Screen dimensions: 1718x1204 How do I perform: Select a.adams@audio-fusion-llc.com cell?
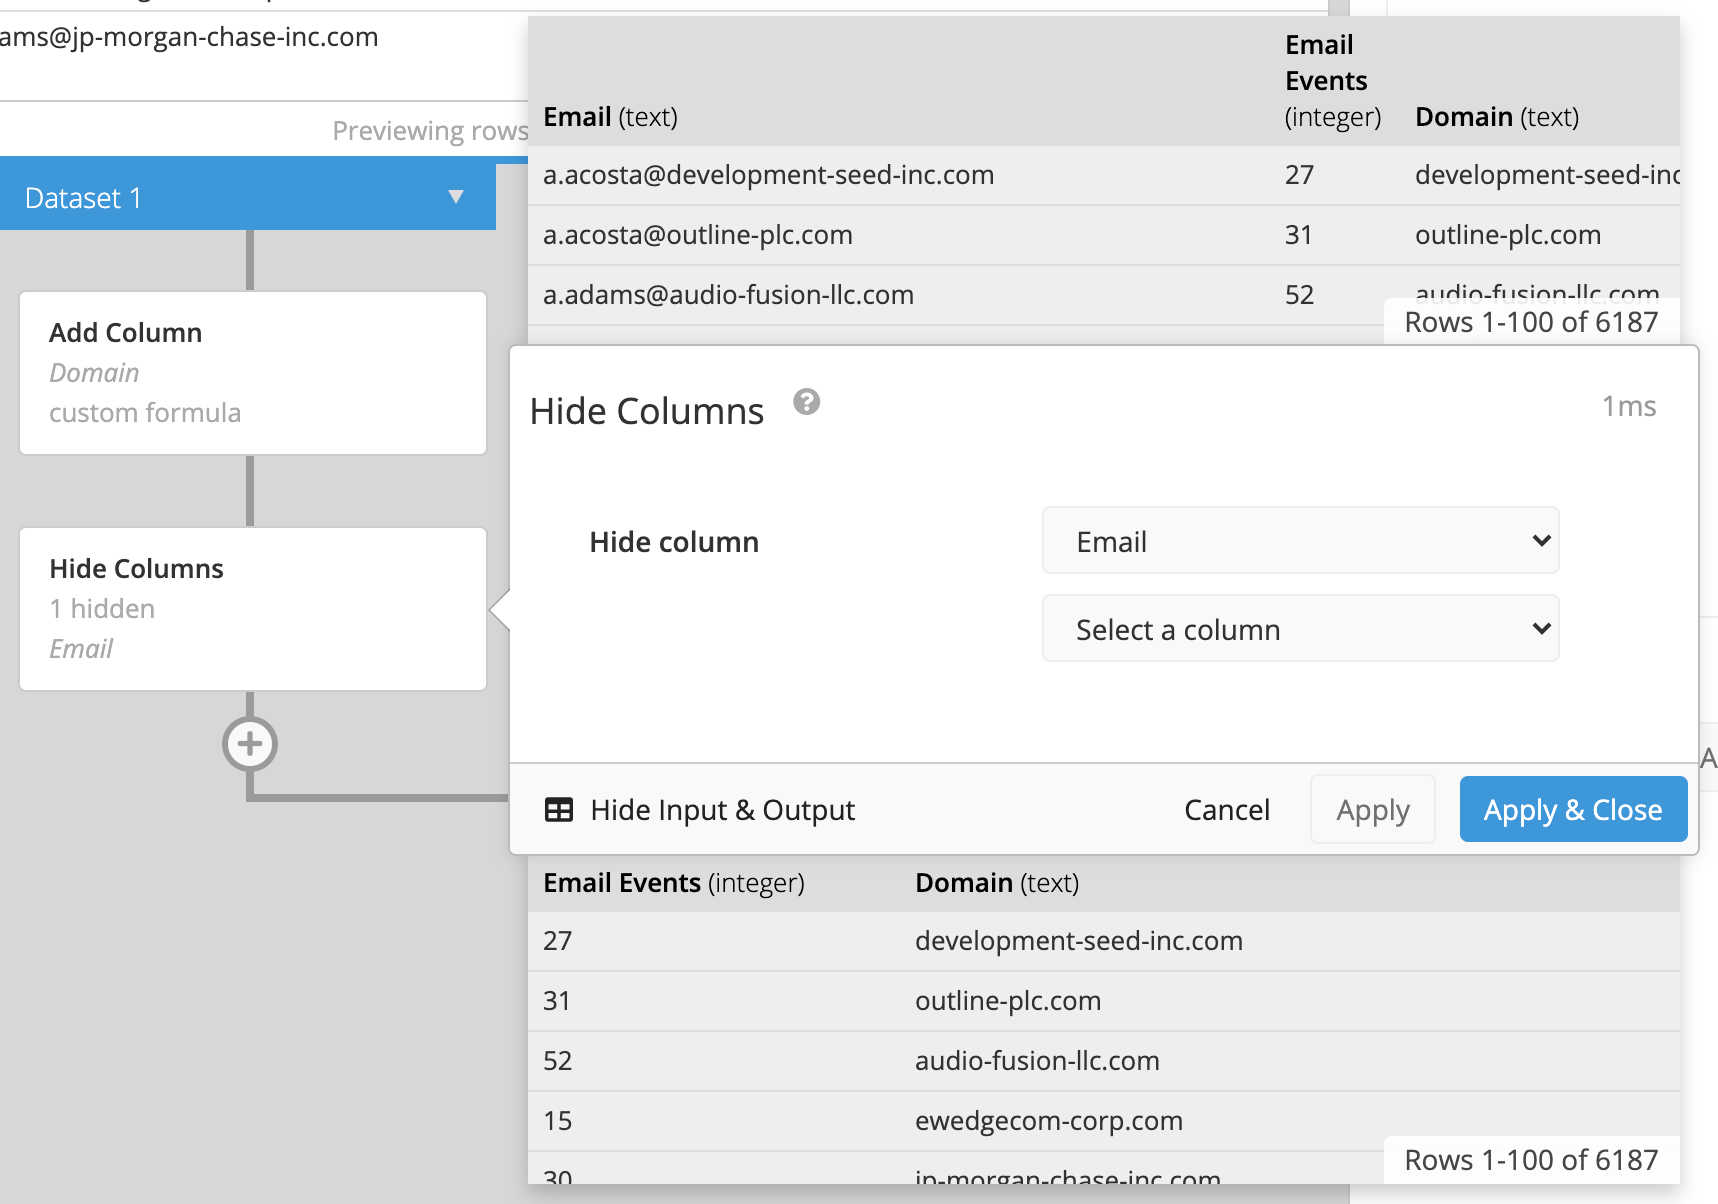pos(728,295)
